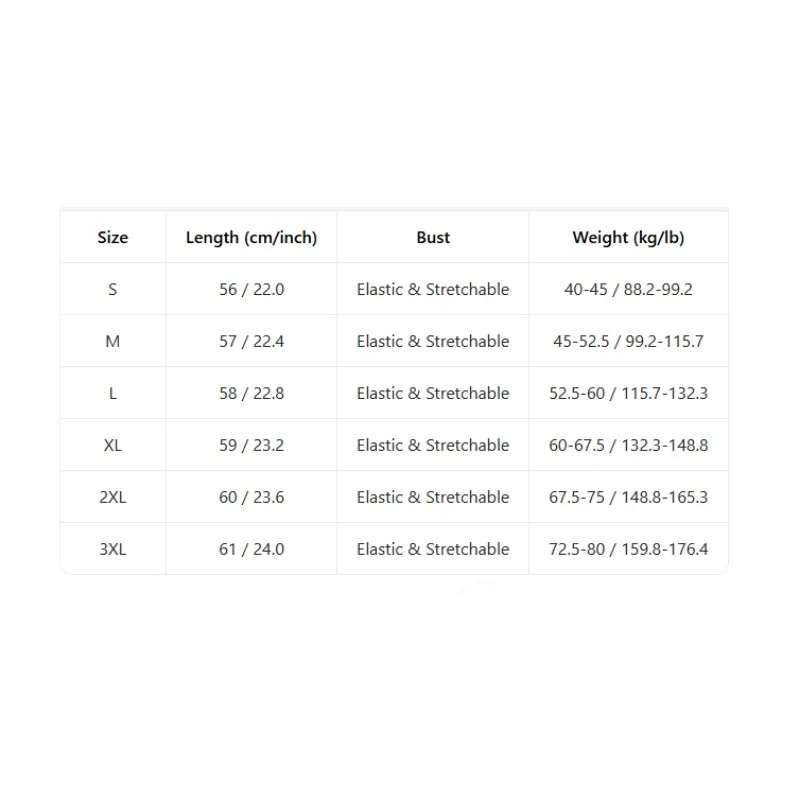The height and width of the screenshot is (800, 800).
Task: Click the Bust column header
Action: pos(433,237)
